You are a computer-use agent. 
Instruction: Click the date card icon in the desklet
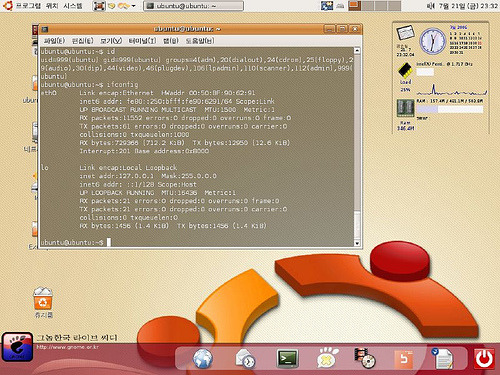click(x=405, y=34)
